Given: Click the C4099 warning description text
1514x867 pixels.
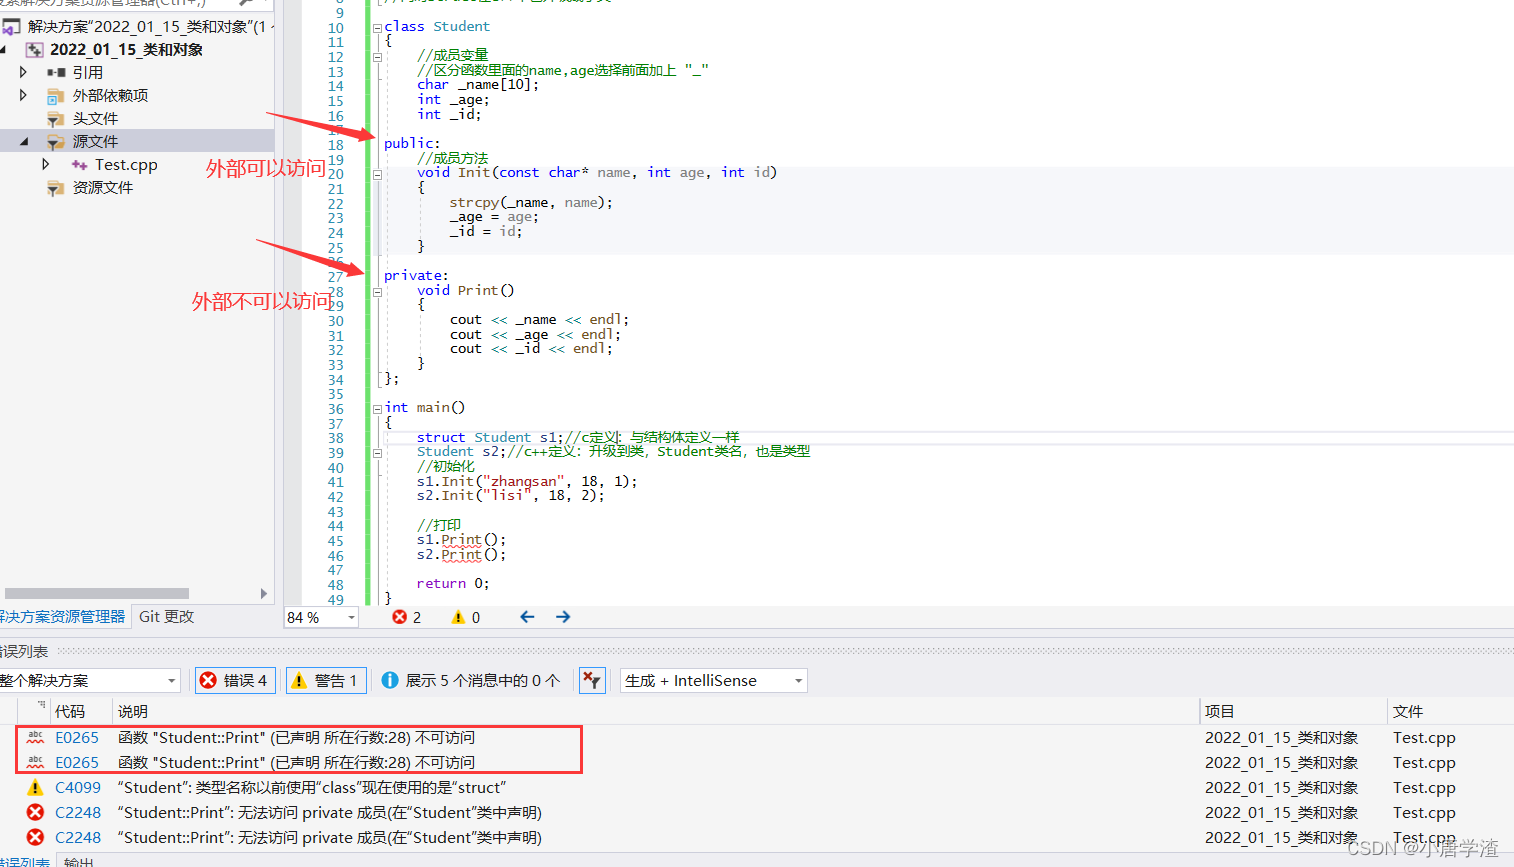Looking at the screenshot, I should tap(312, 788).
